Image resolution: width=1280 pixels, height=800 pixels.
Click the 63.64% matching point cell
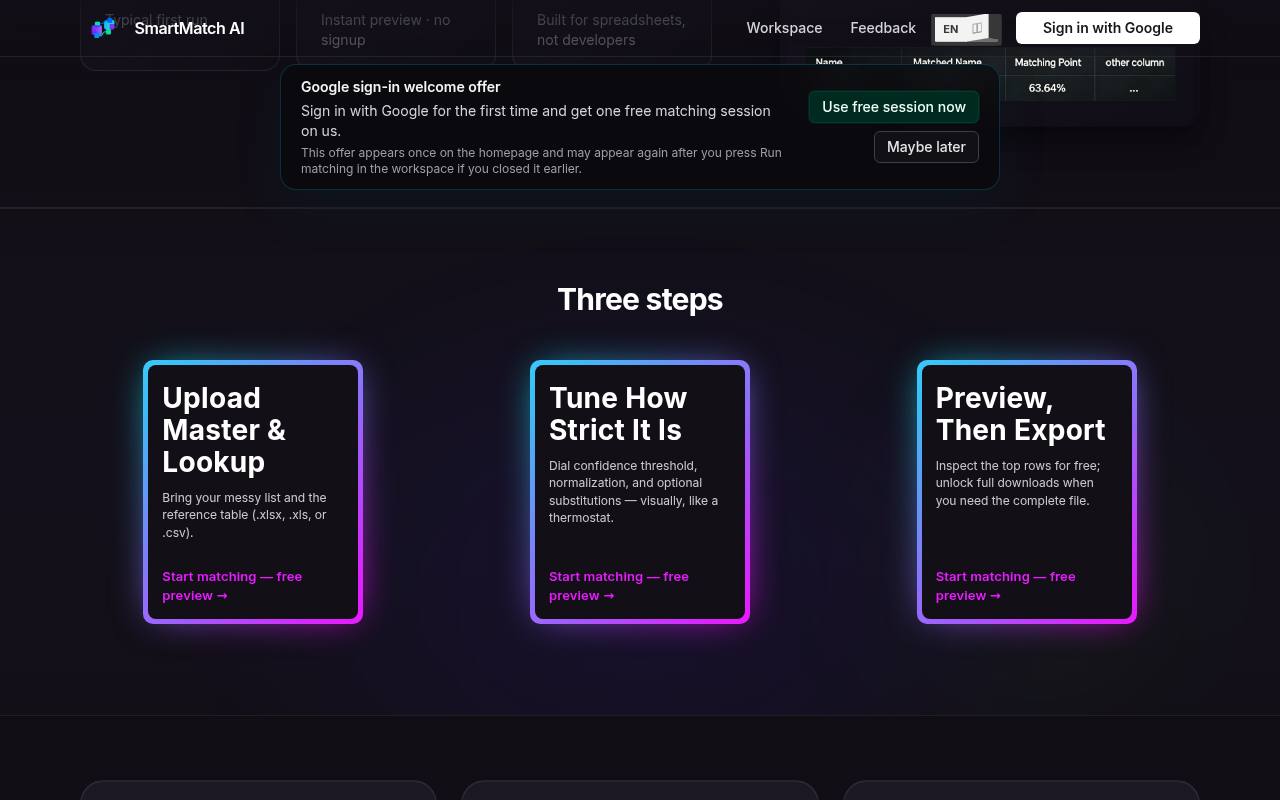coord(1047,88)
